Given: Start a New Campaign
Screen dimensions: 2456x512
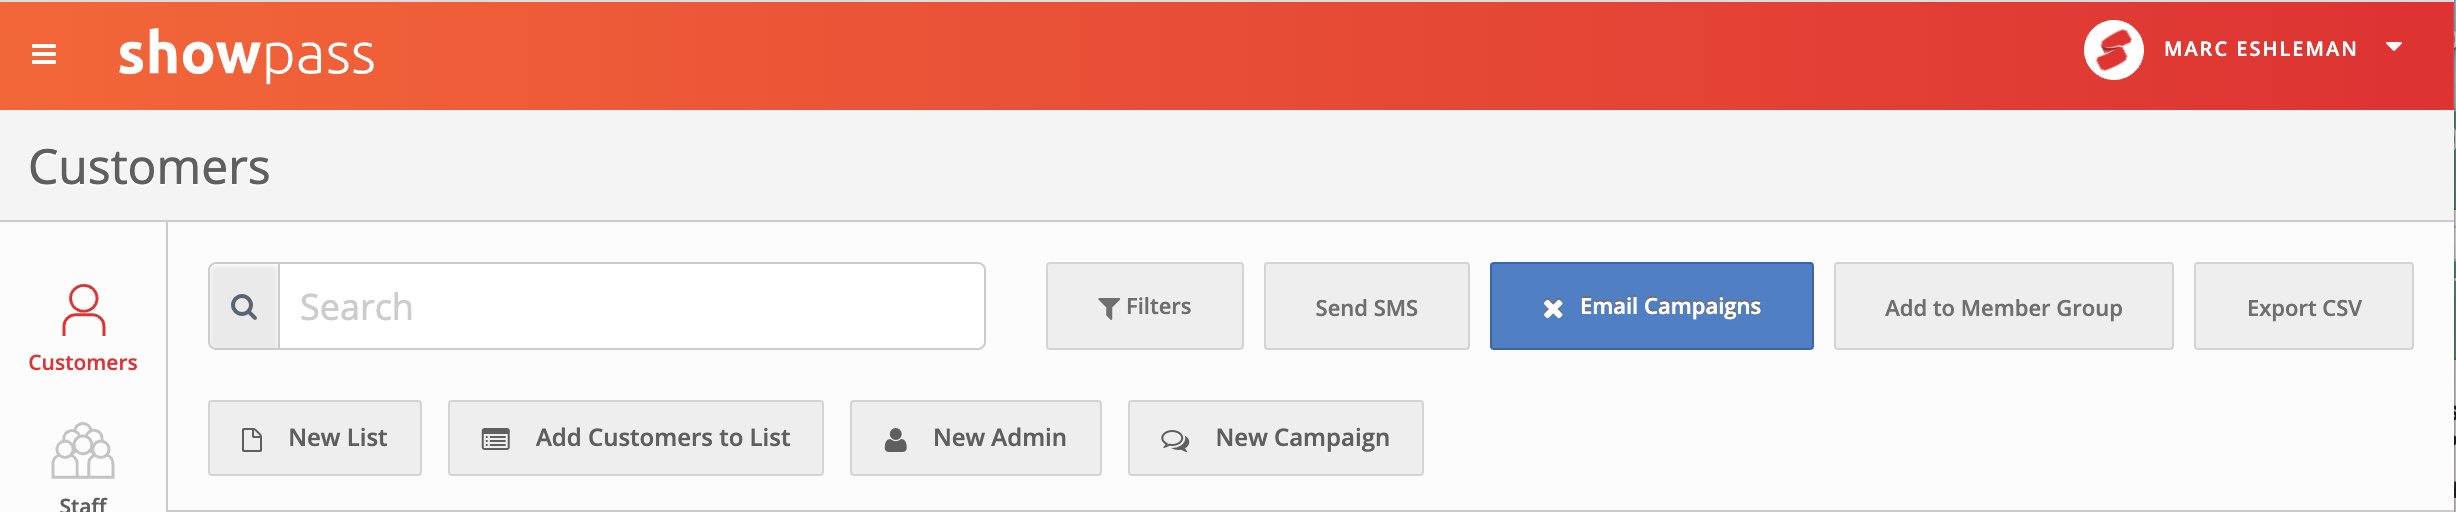Looking at the screenshot, I should point(1276,438).
